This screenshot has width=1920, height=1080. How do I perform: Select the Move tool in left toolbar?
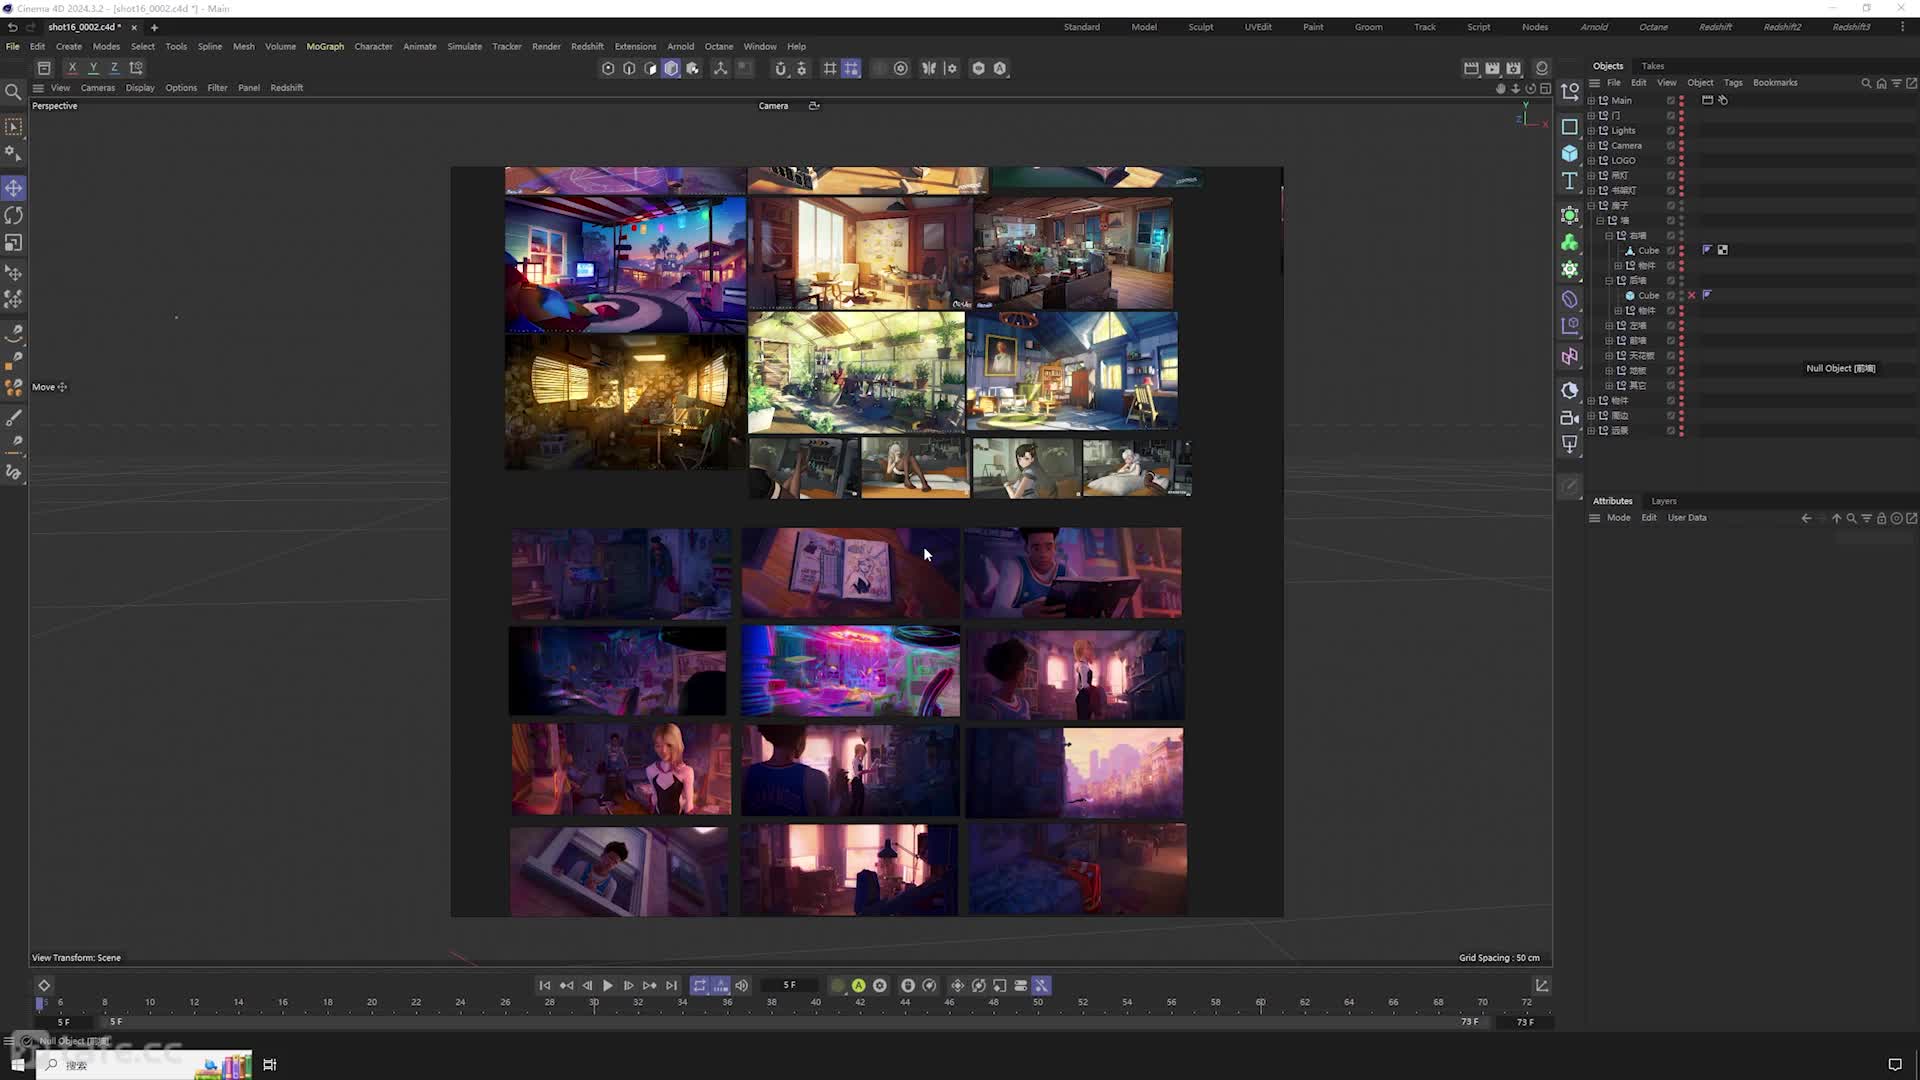tap(14, 188)
